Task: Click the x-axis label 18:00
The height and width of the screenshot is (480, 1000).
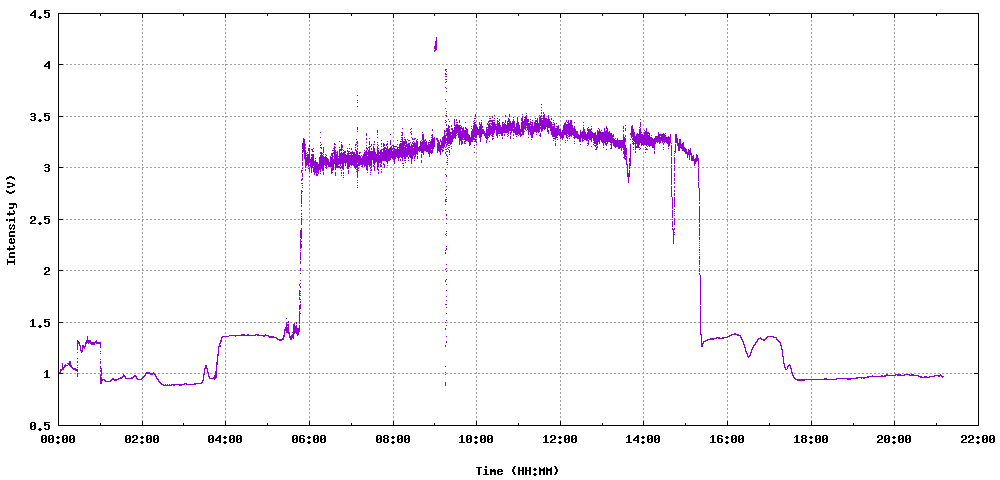Action: point(811,439)
